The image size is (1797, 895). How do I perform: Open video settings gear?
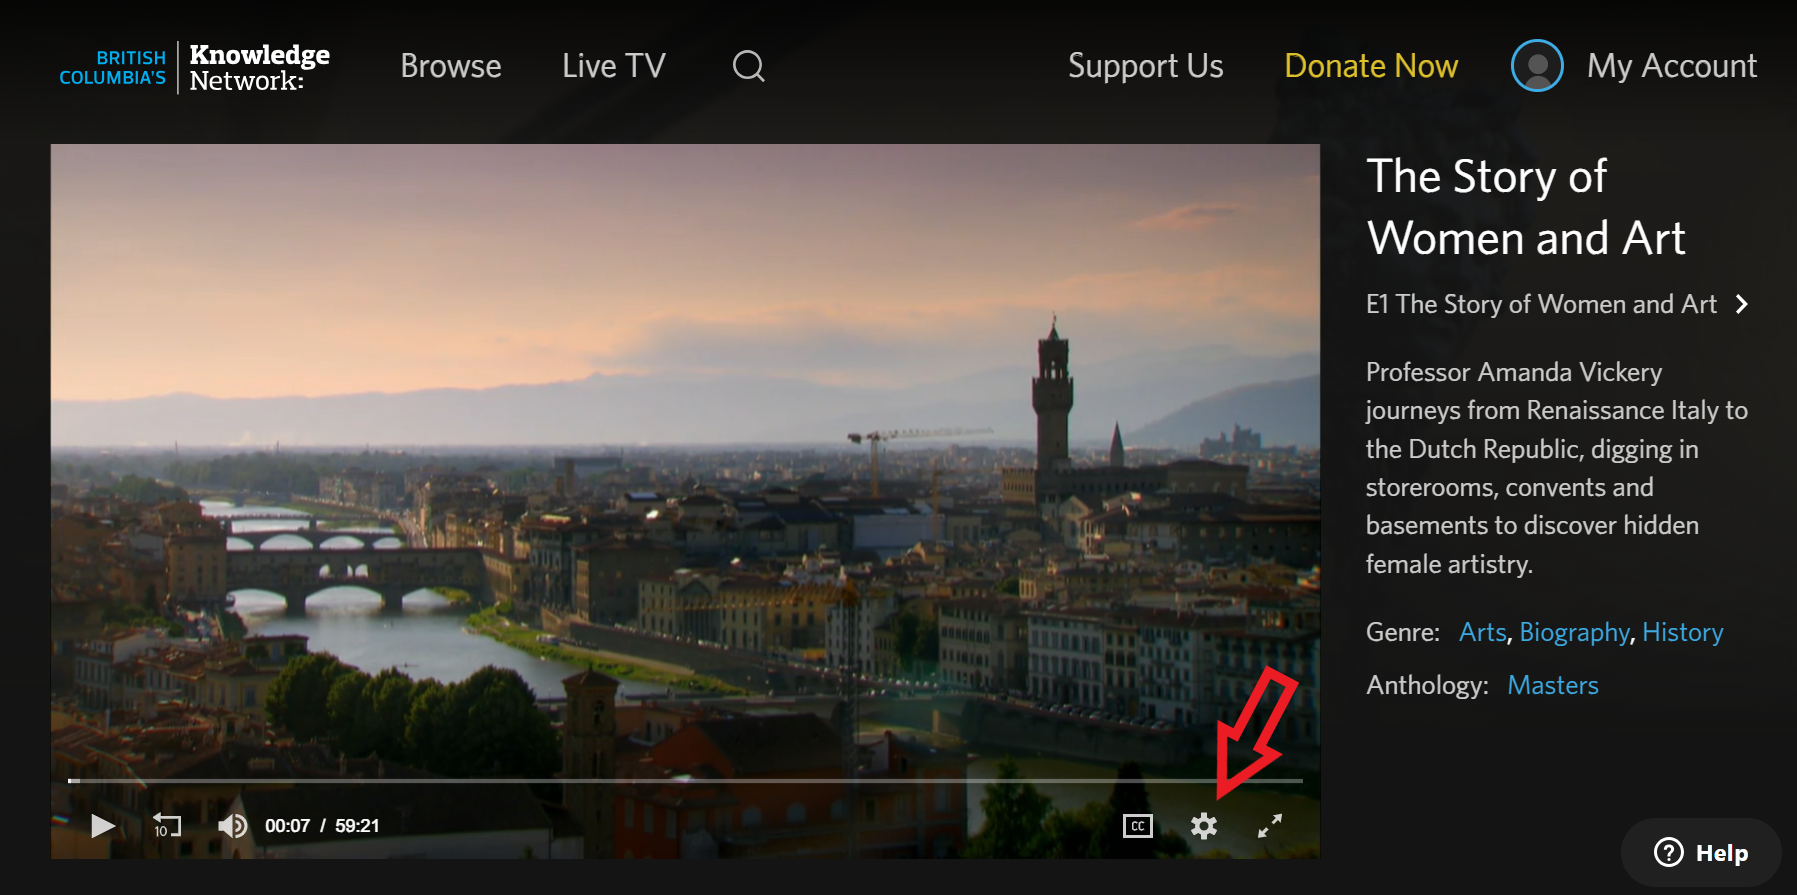[x=1204, y=826]
